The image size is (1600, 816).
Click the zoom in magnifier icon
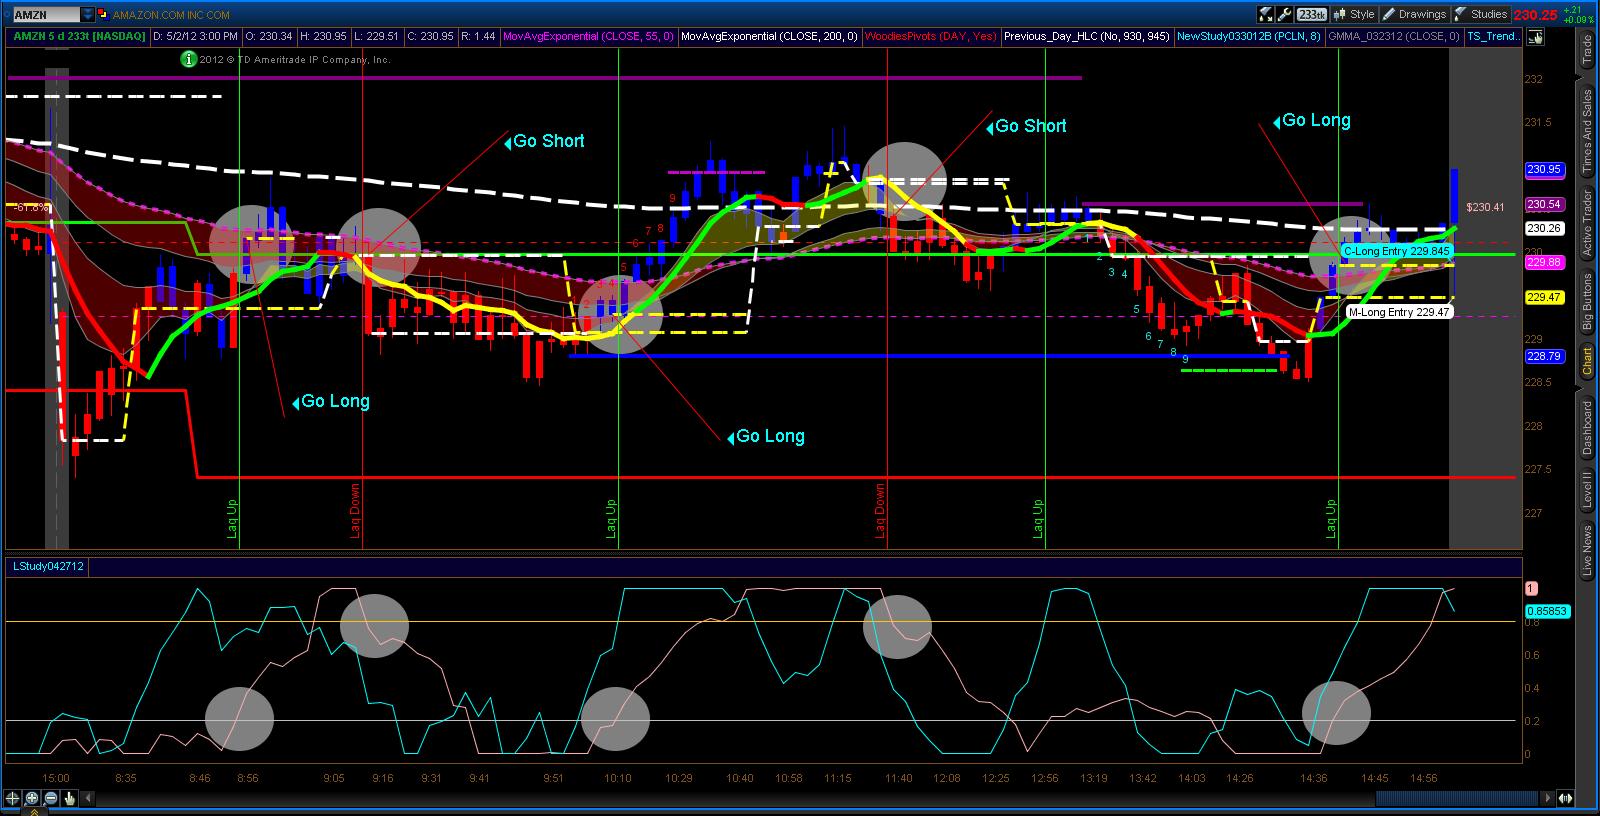point(32,798)
